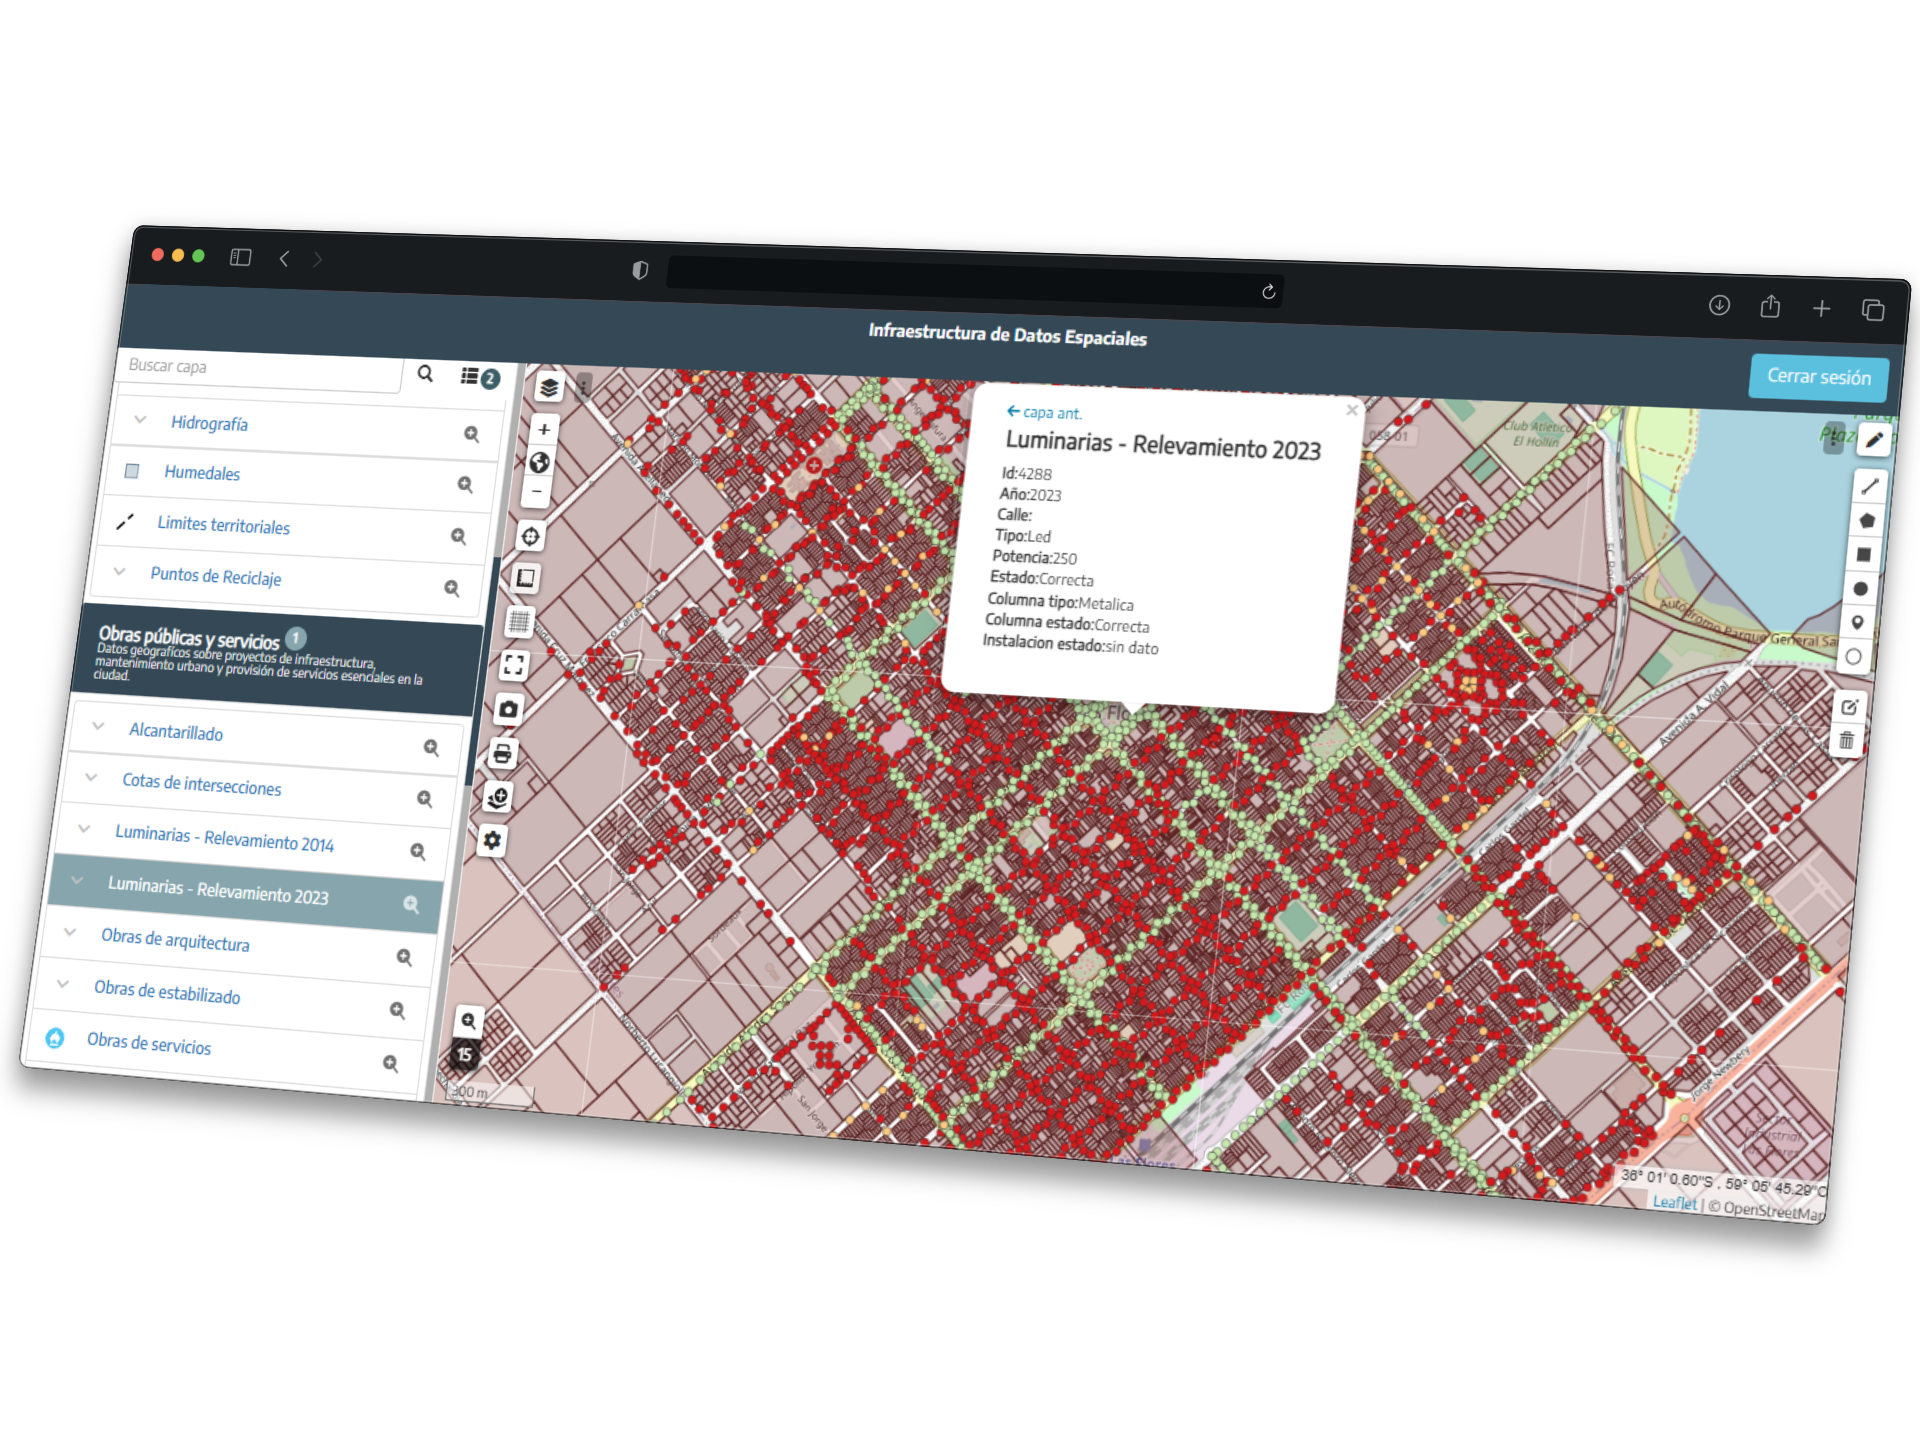Select the draw rectangle tool

pyautogui.click(x=1863, y=555)
